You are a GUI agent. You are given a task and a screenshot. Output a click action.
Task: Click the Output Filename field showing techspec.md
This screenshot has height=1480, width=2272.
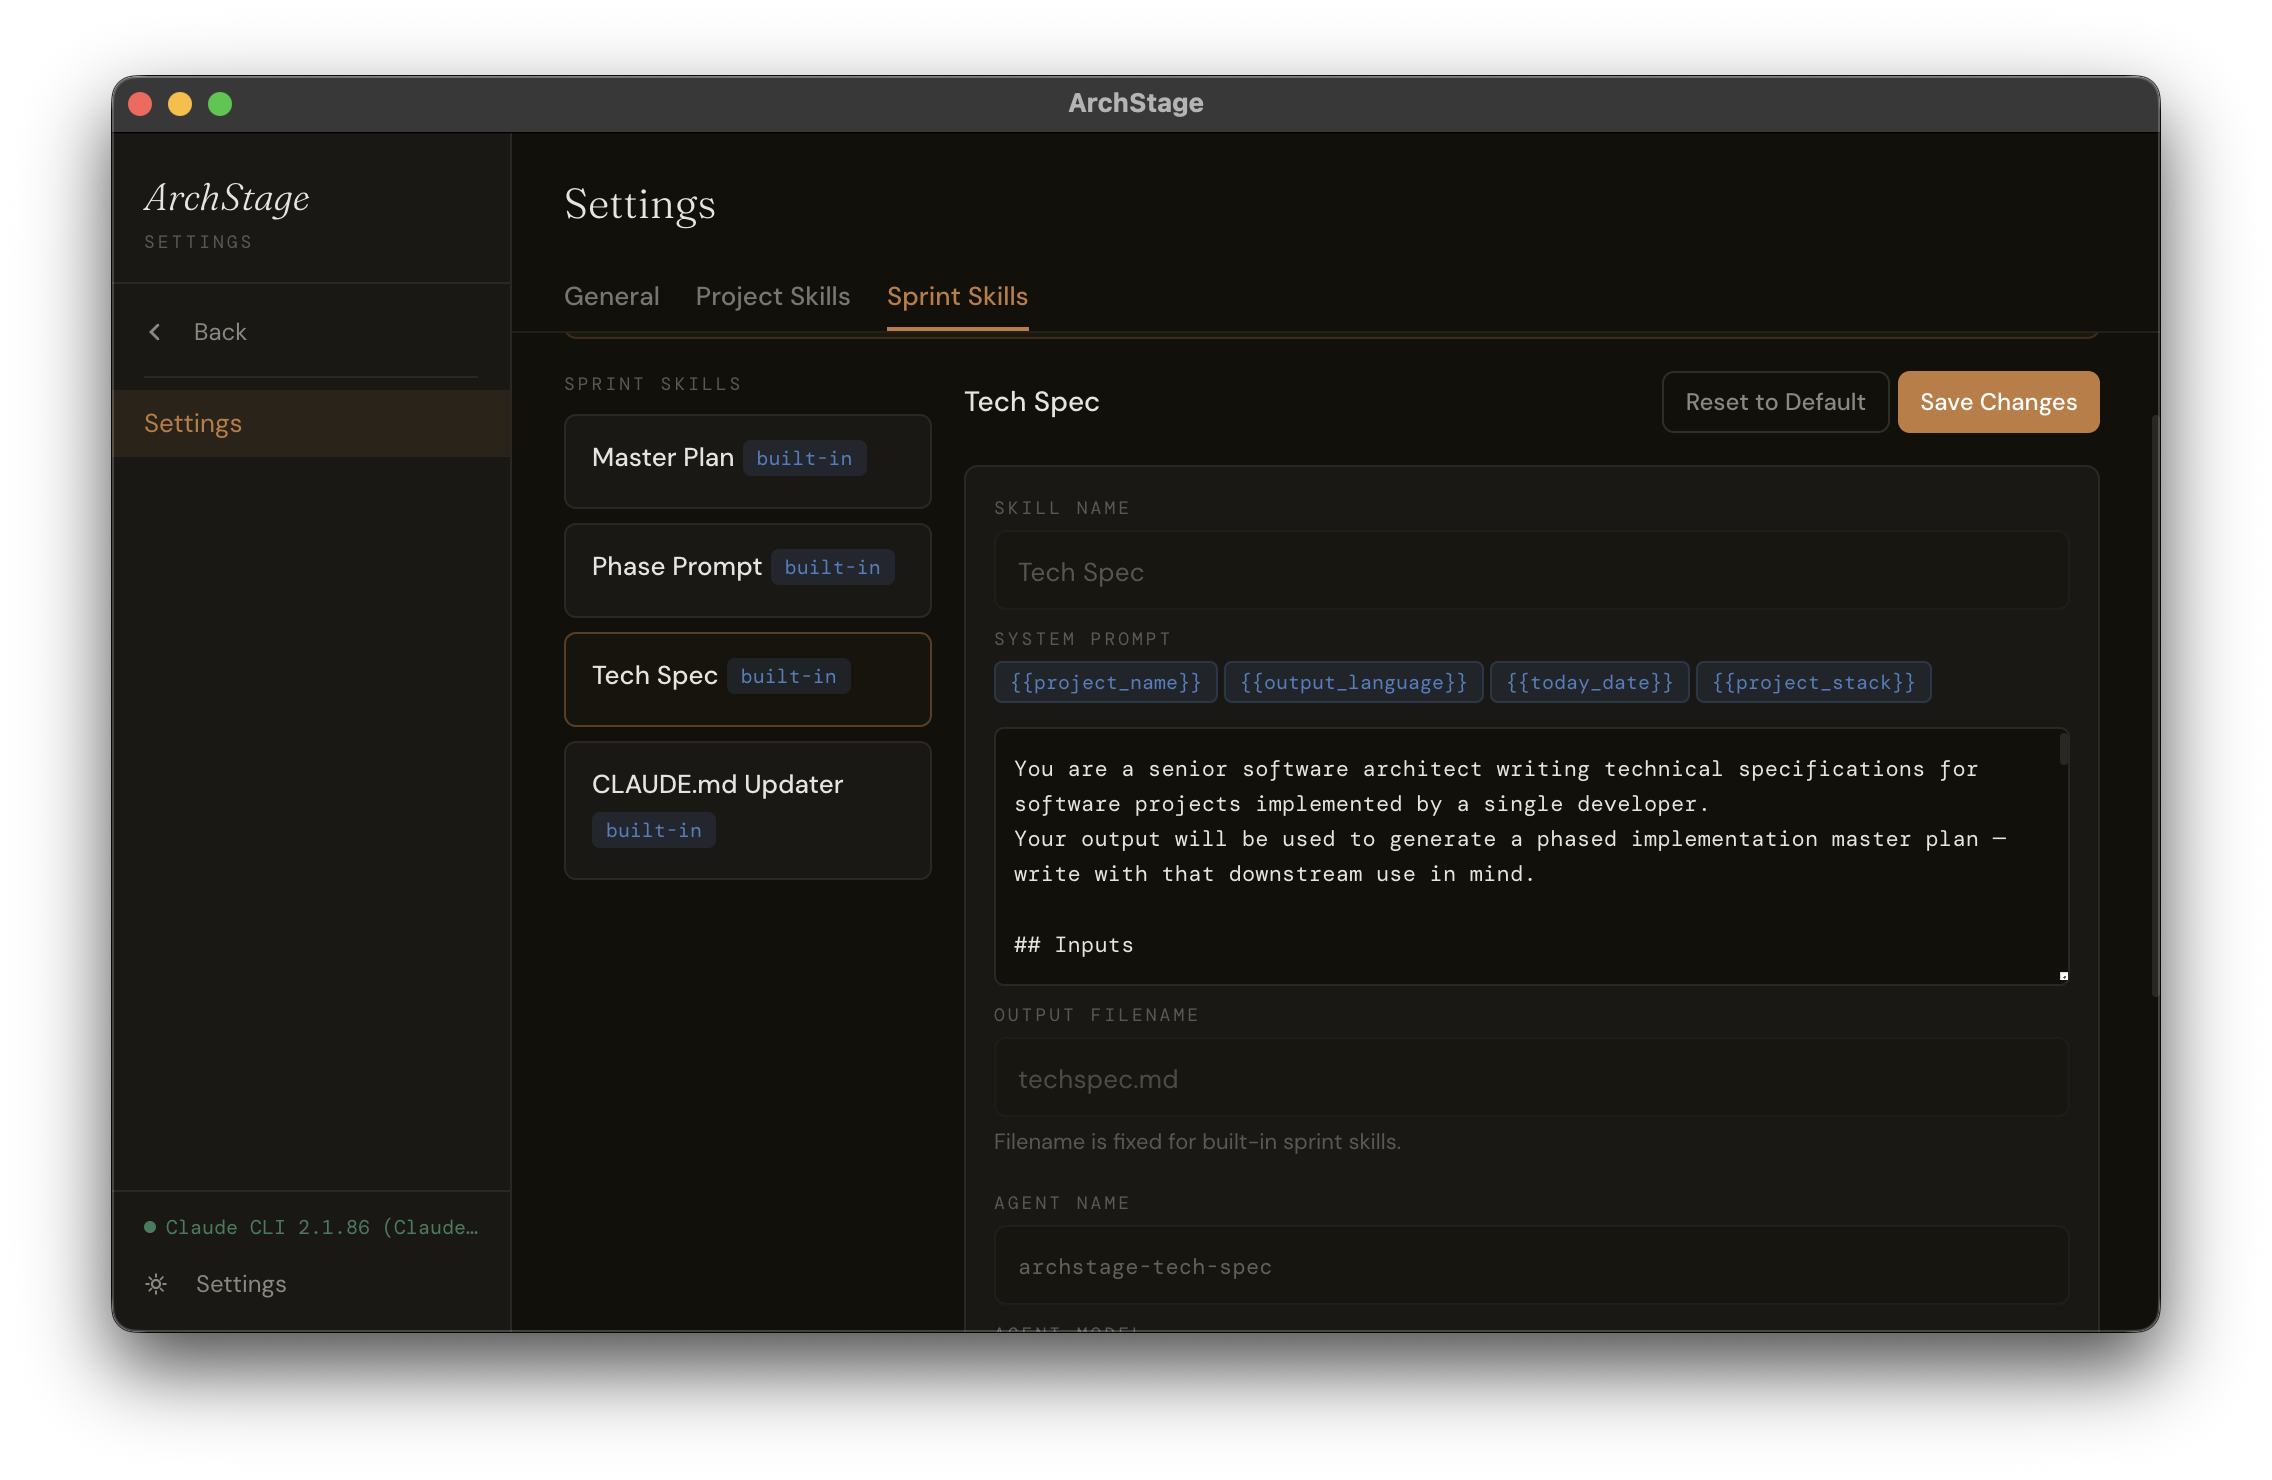click(1530, 1078)
